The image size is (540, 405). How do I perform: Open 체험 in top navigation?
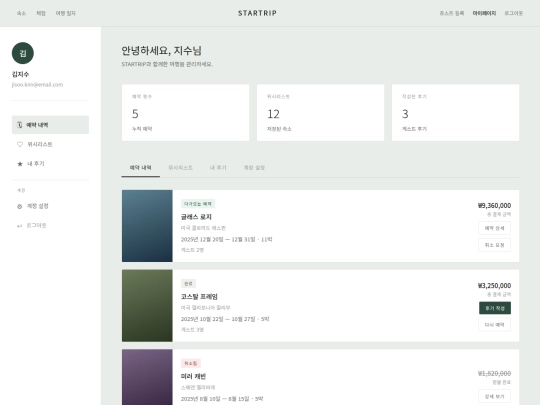(x=41, y=13)
